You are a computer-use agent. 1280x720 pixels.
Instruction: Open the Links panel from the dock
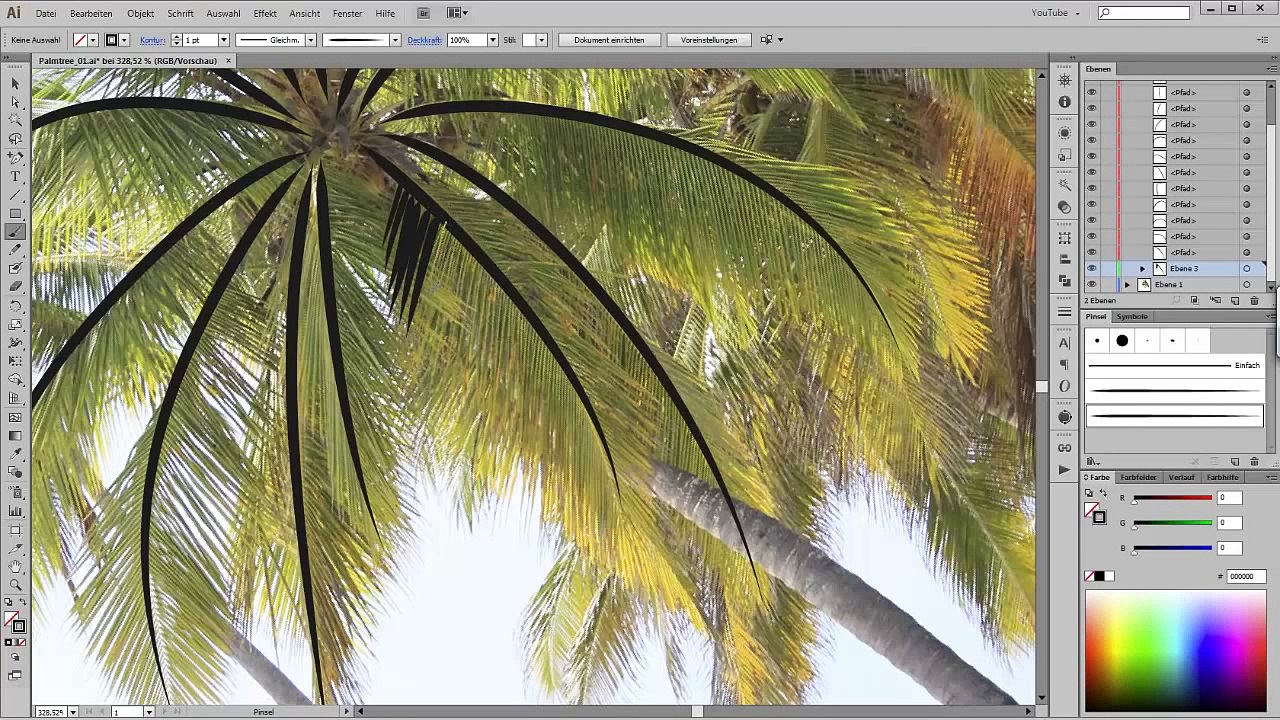(1064, 448)
